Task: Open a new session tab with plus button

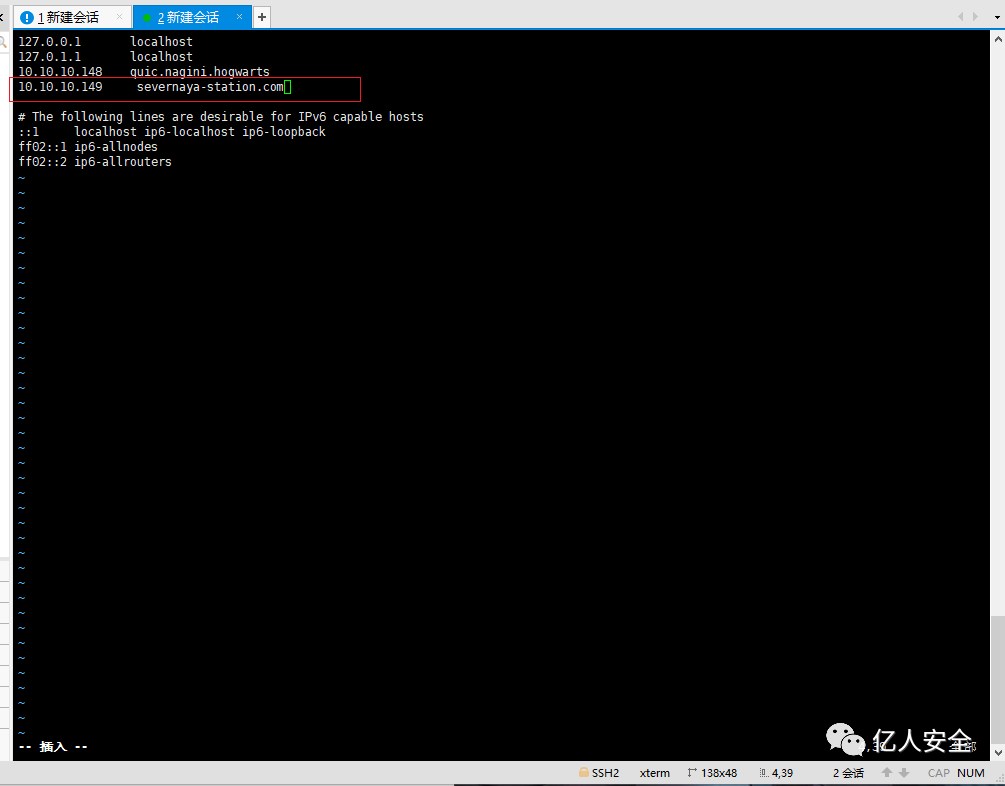Action: (262, 17)
